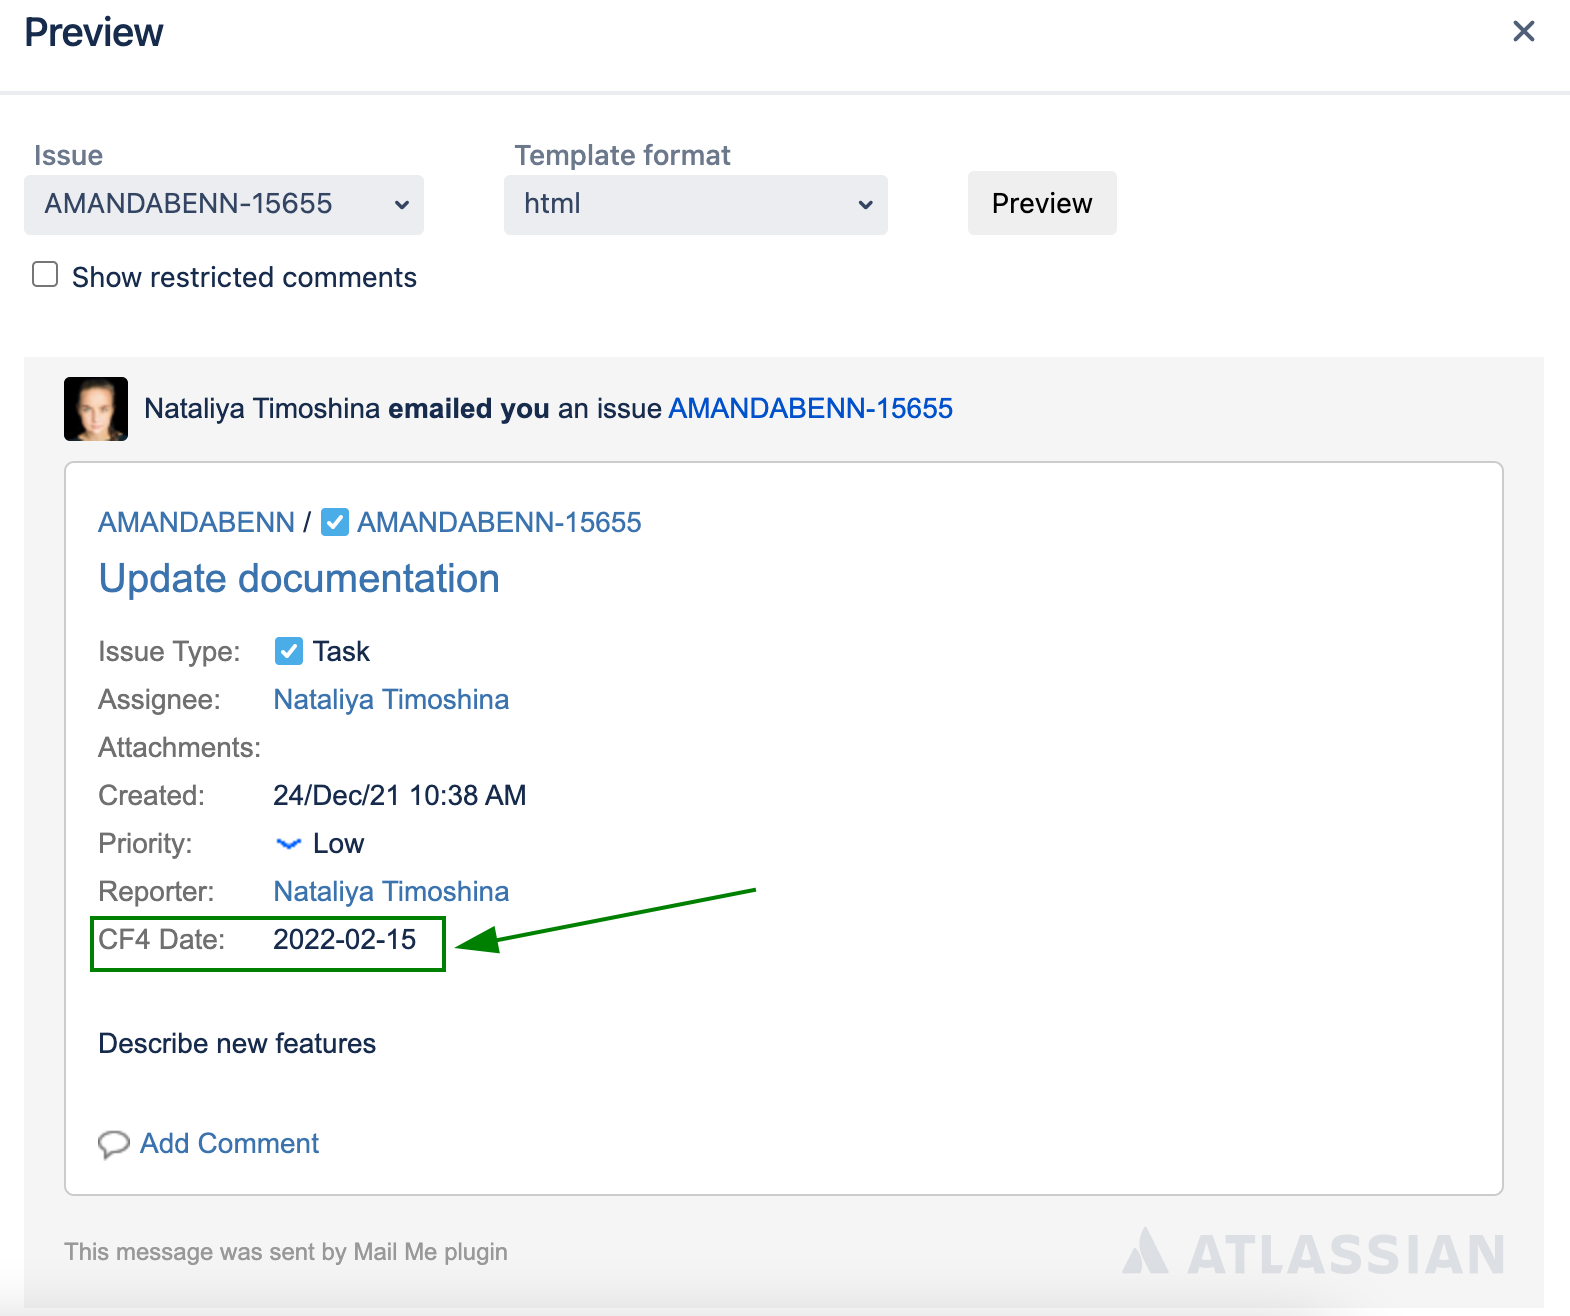Click the CF4 Date value 2022-02-15
This screenshot has height=1316, width=1570.
pyautogui.click(x=345, y=940)
